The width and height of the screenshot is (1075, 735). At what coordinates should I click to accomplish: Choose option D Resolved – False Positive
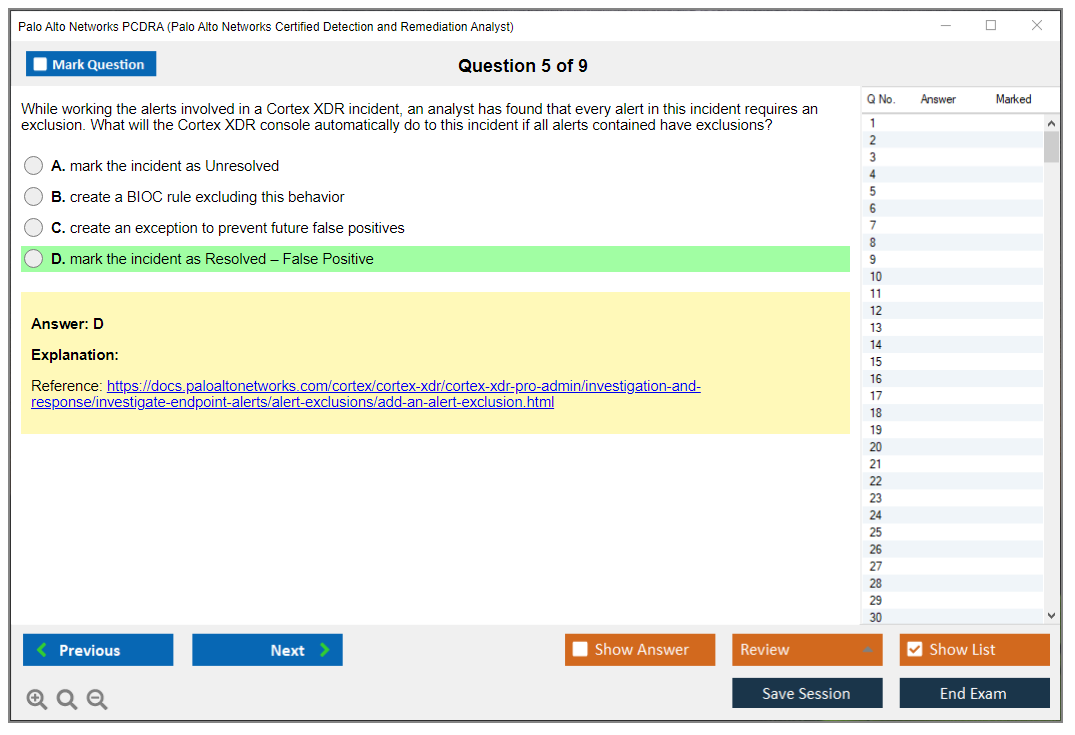34,259
